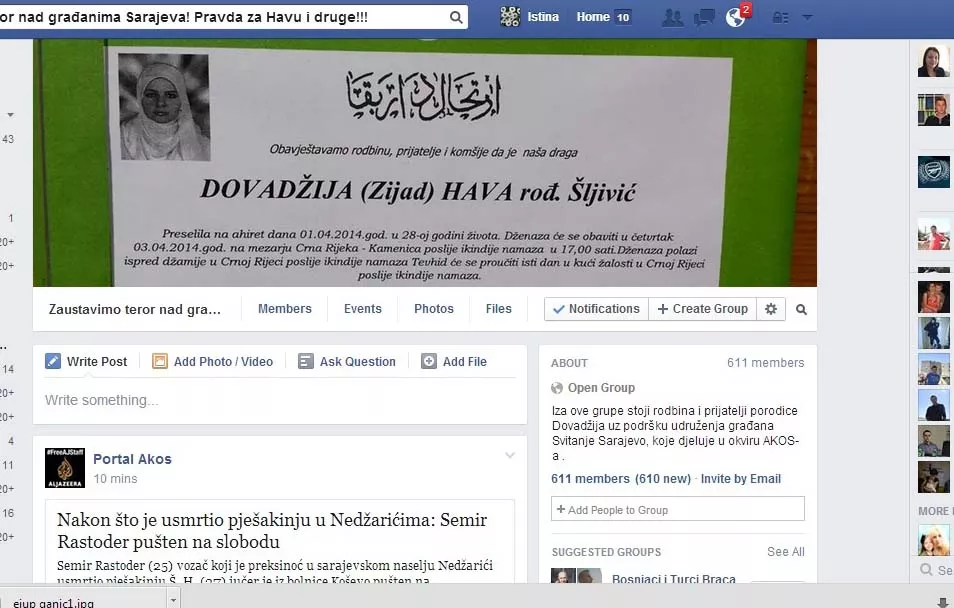Screen dimensions: 954x608
Task: Click the search-this-group magnifier icon
Action: [801, 310]
